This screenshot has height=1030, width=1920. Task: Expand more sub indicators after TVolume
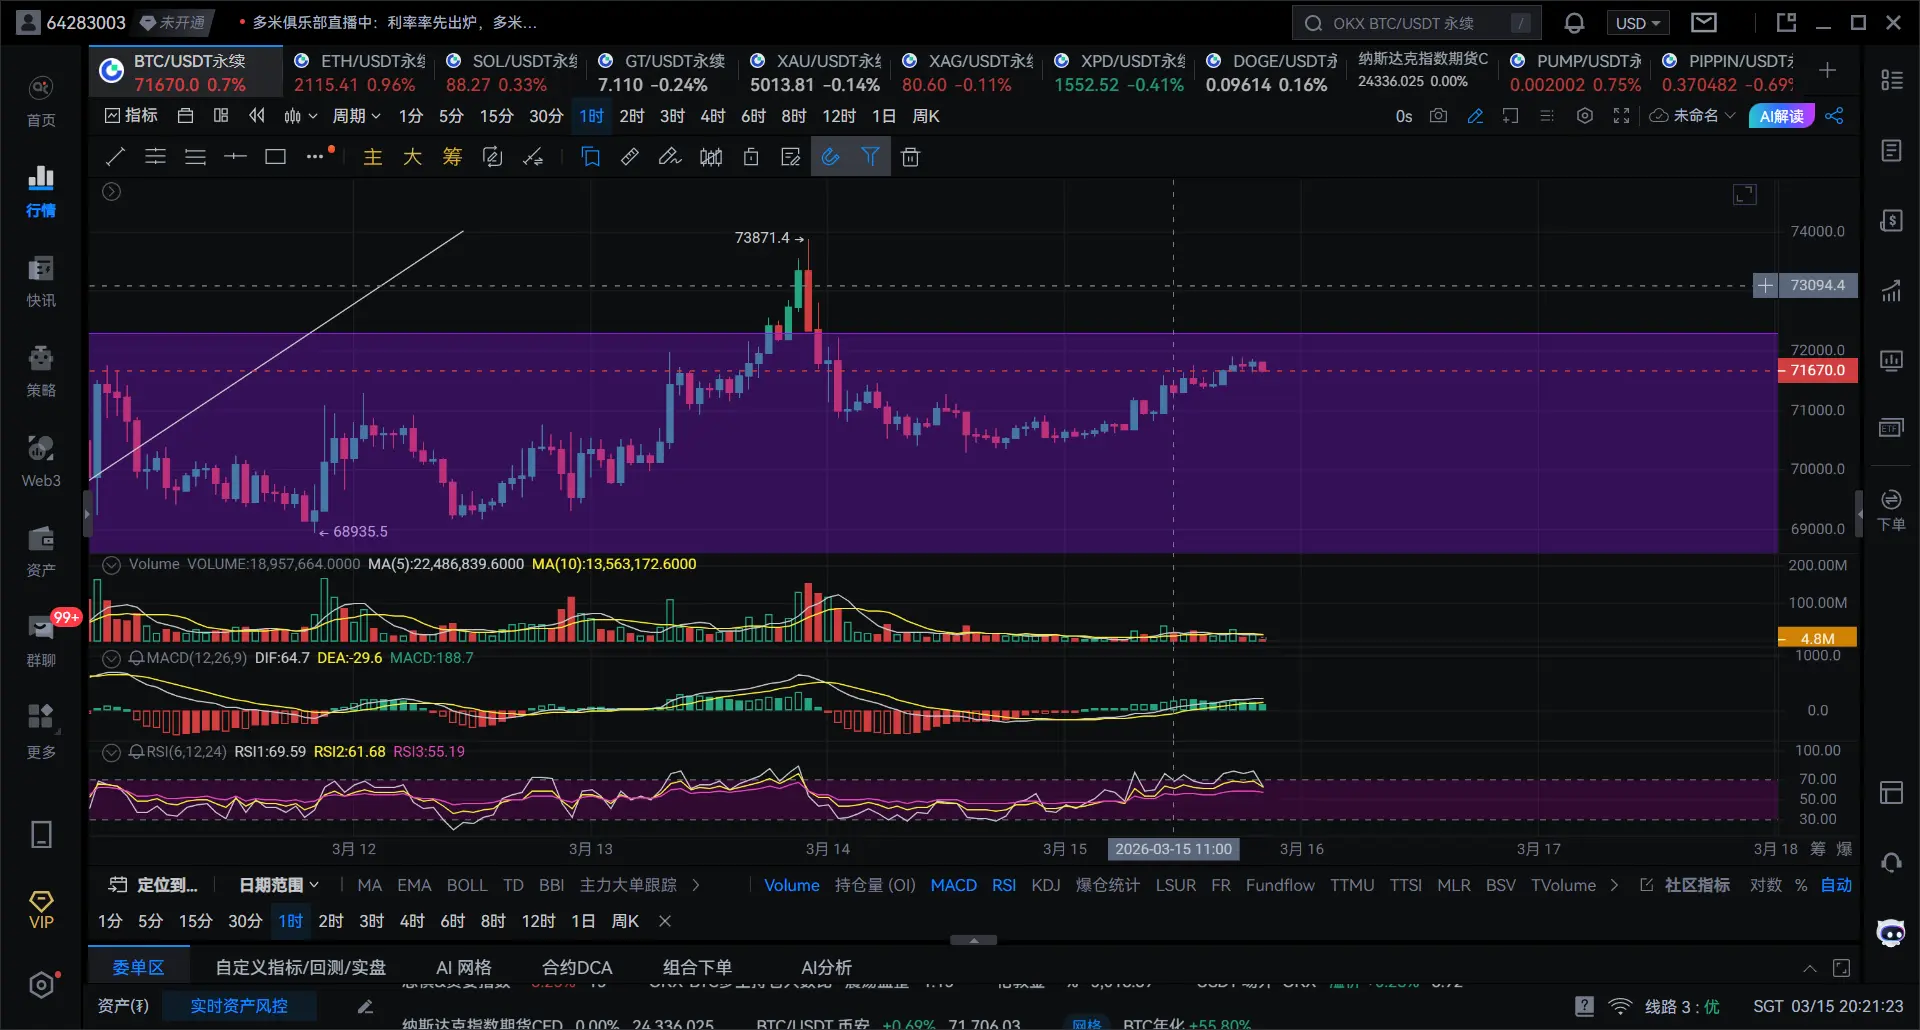[1614, 885]
